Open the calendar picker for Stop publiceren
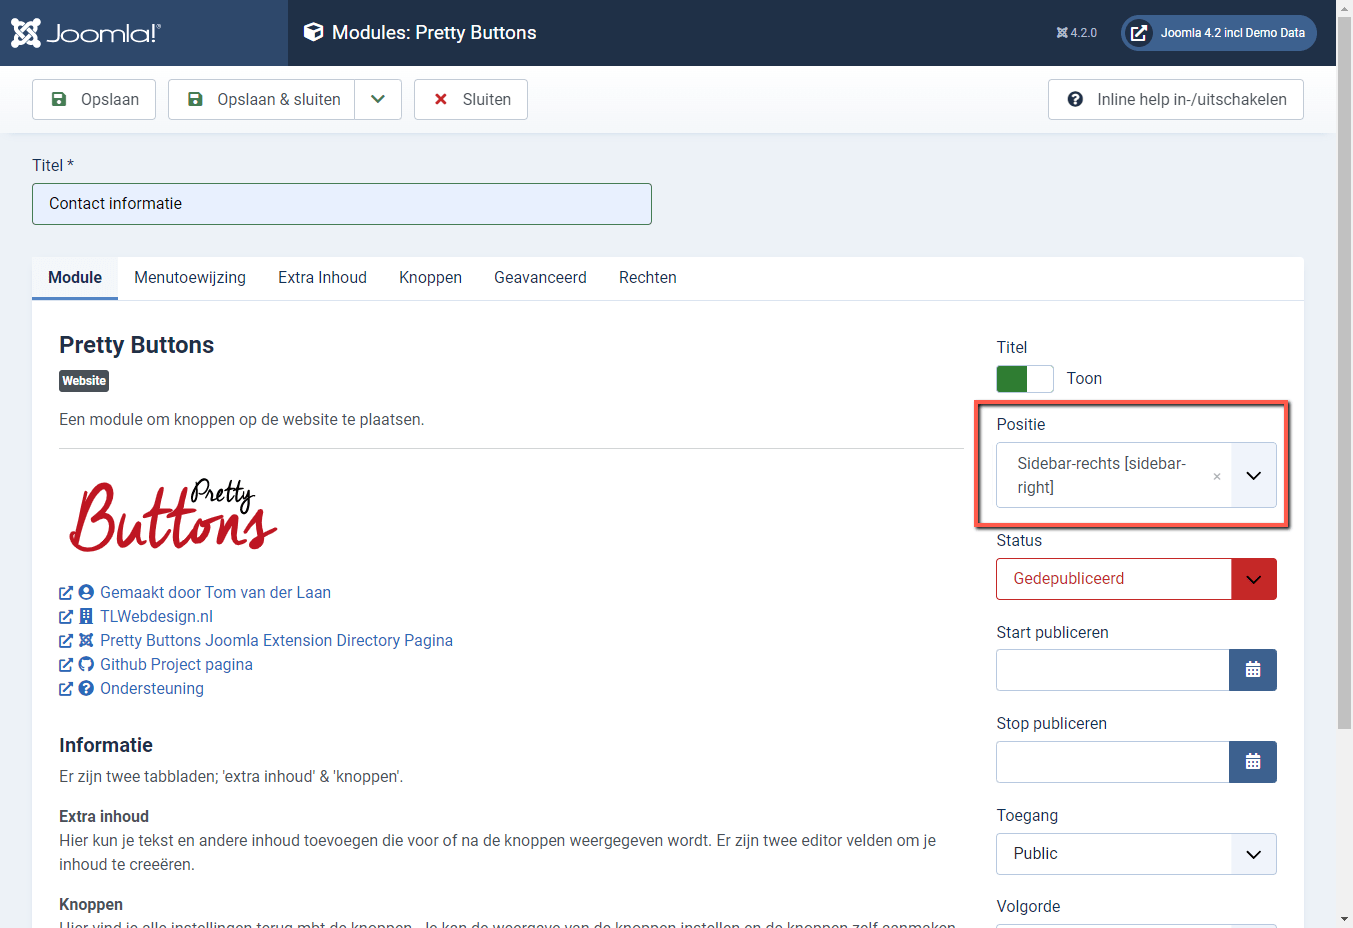1353x928 pixels. [1252, 761]
